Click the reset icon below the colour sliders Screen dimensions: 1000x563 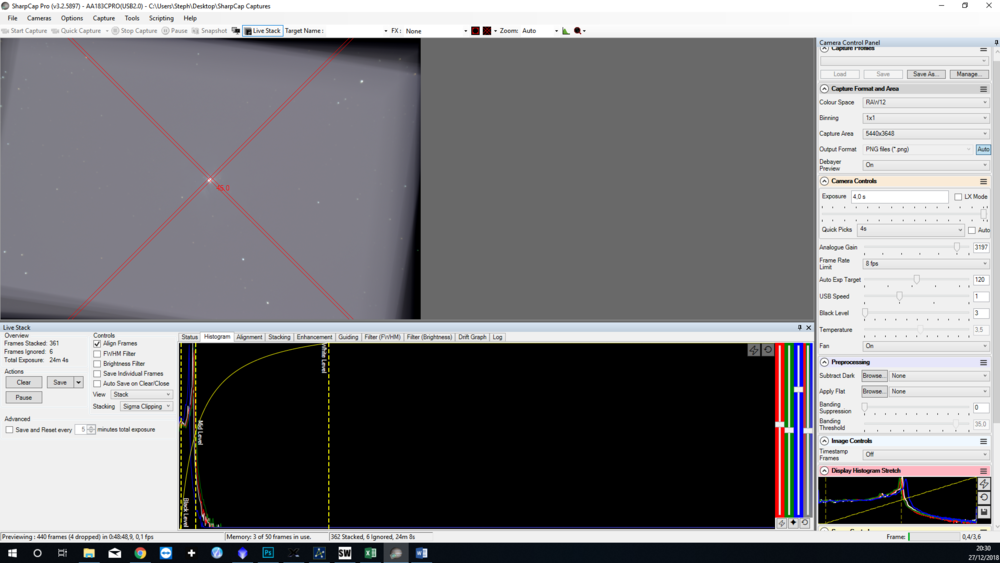(x=805, y=523)
